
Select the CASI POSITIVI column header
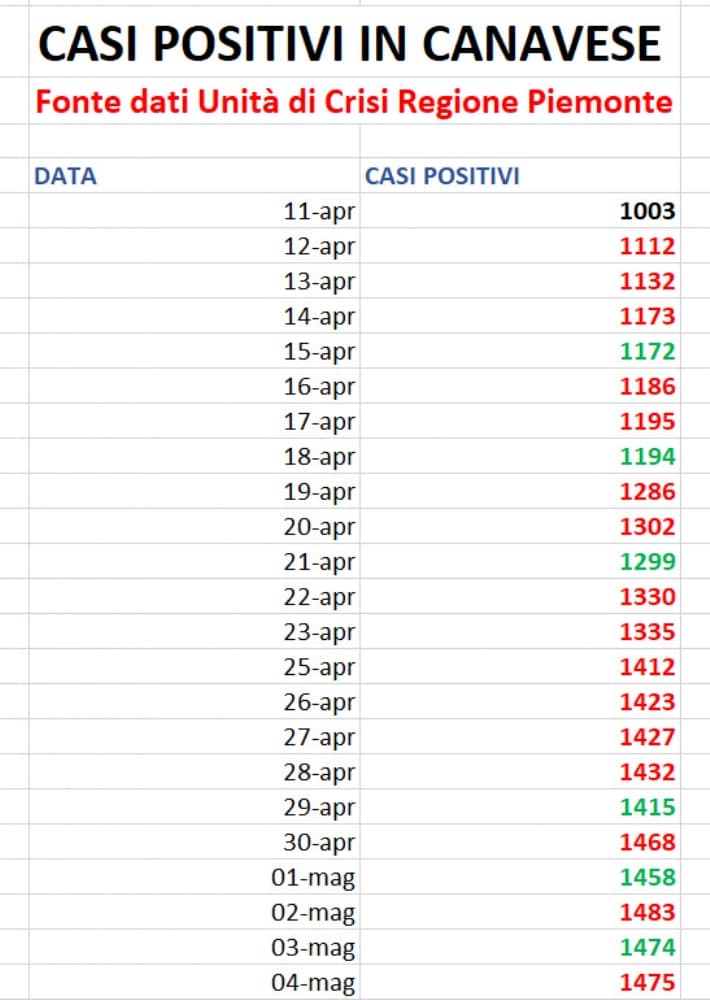click(442, 177)
